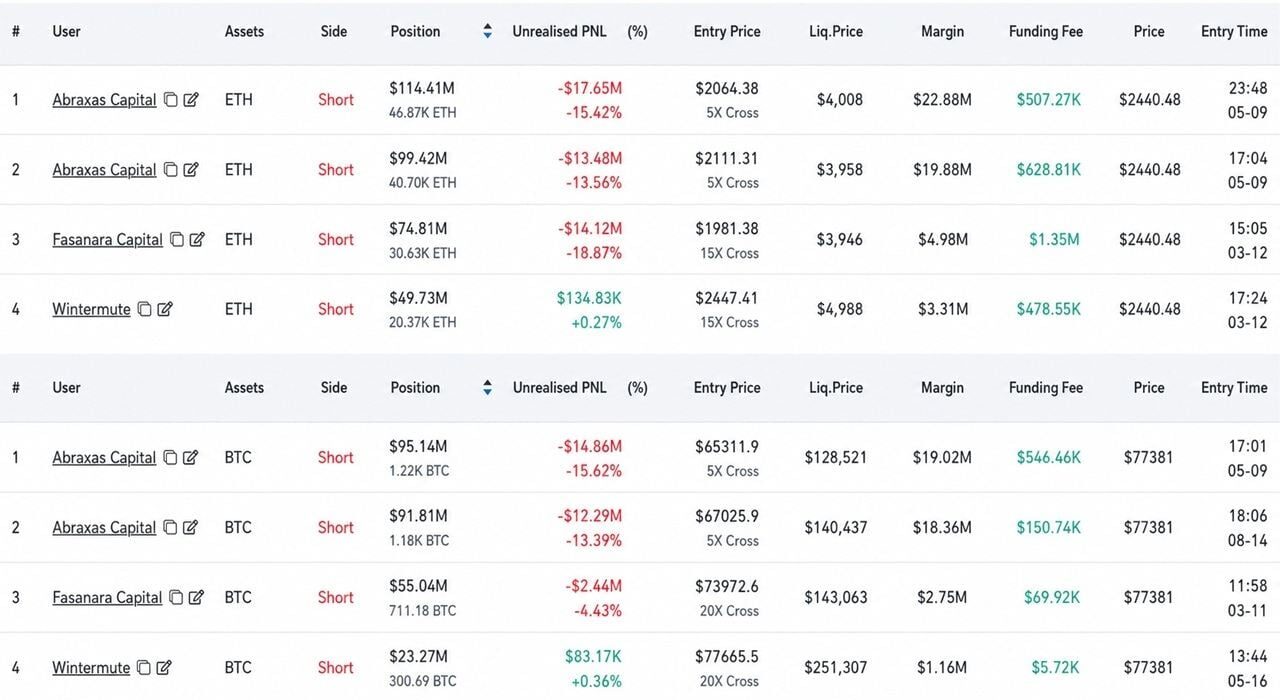Copy address of Abraxas Capital ETH row 1
This screenshot has width=1280, height=700.
[x=171, y=100]
